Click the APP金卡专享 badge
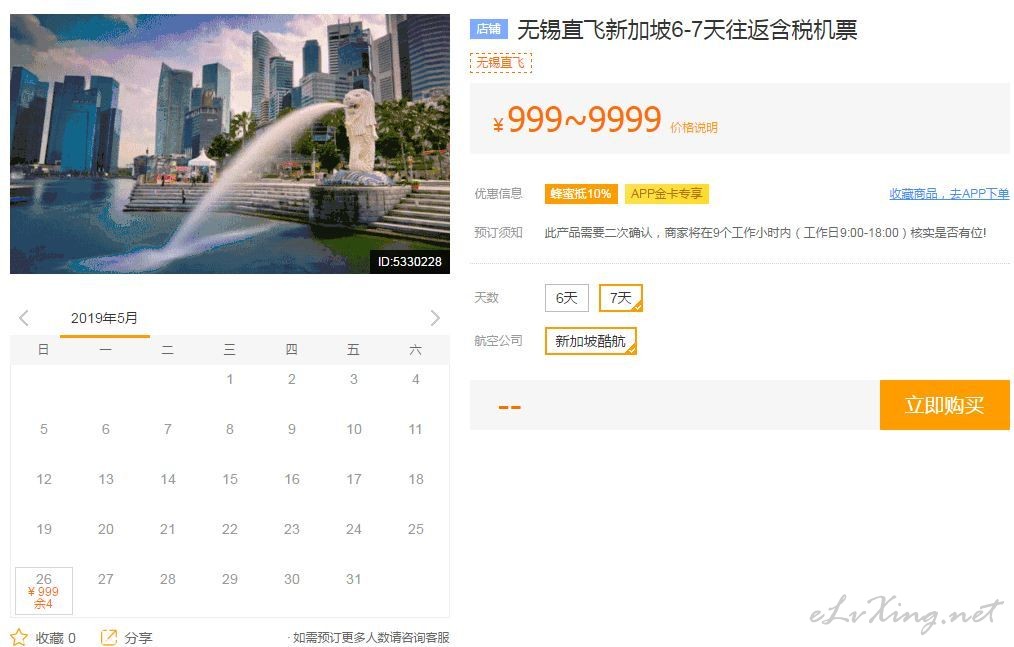The height and width of the screenshot is (647, 1014). click(667, 193)
